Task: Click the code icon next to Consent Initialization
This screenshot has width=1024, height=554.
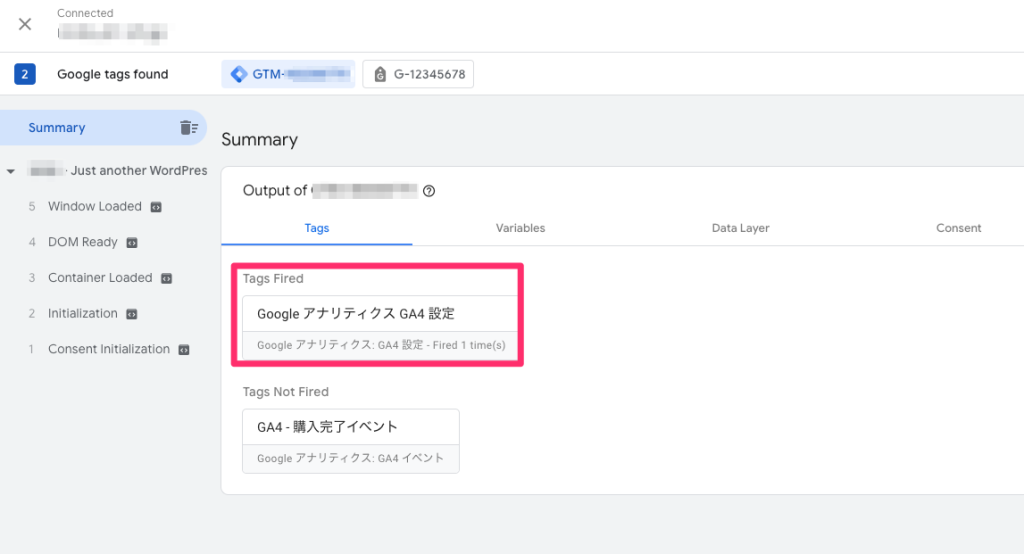Action: point(184,350)
